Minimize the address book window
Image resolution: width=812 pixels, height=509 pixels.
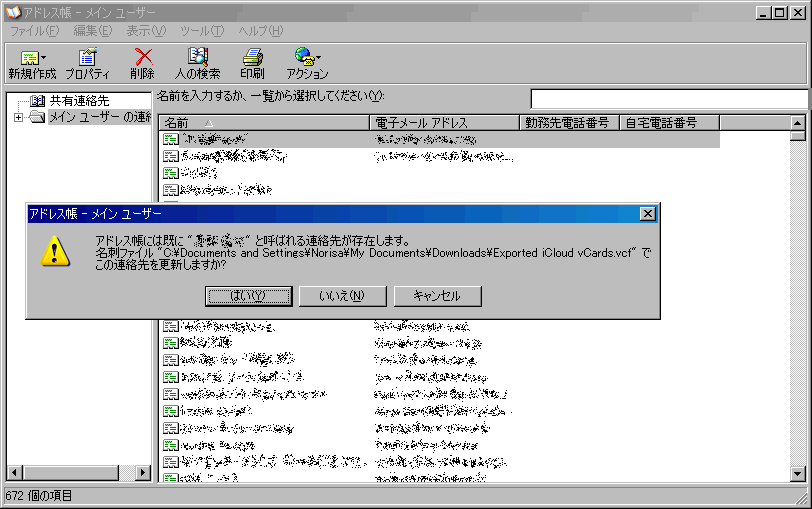(762, 13)
